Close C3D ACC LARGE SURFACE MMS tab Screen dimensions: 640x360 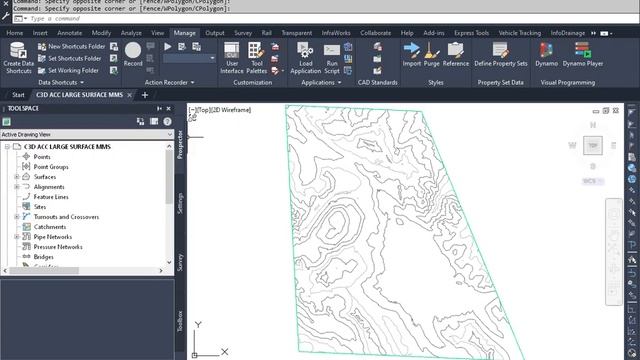pos(129,95)
